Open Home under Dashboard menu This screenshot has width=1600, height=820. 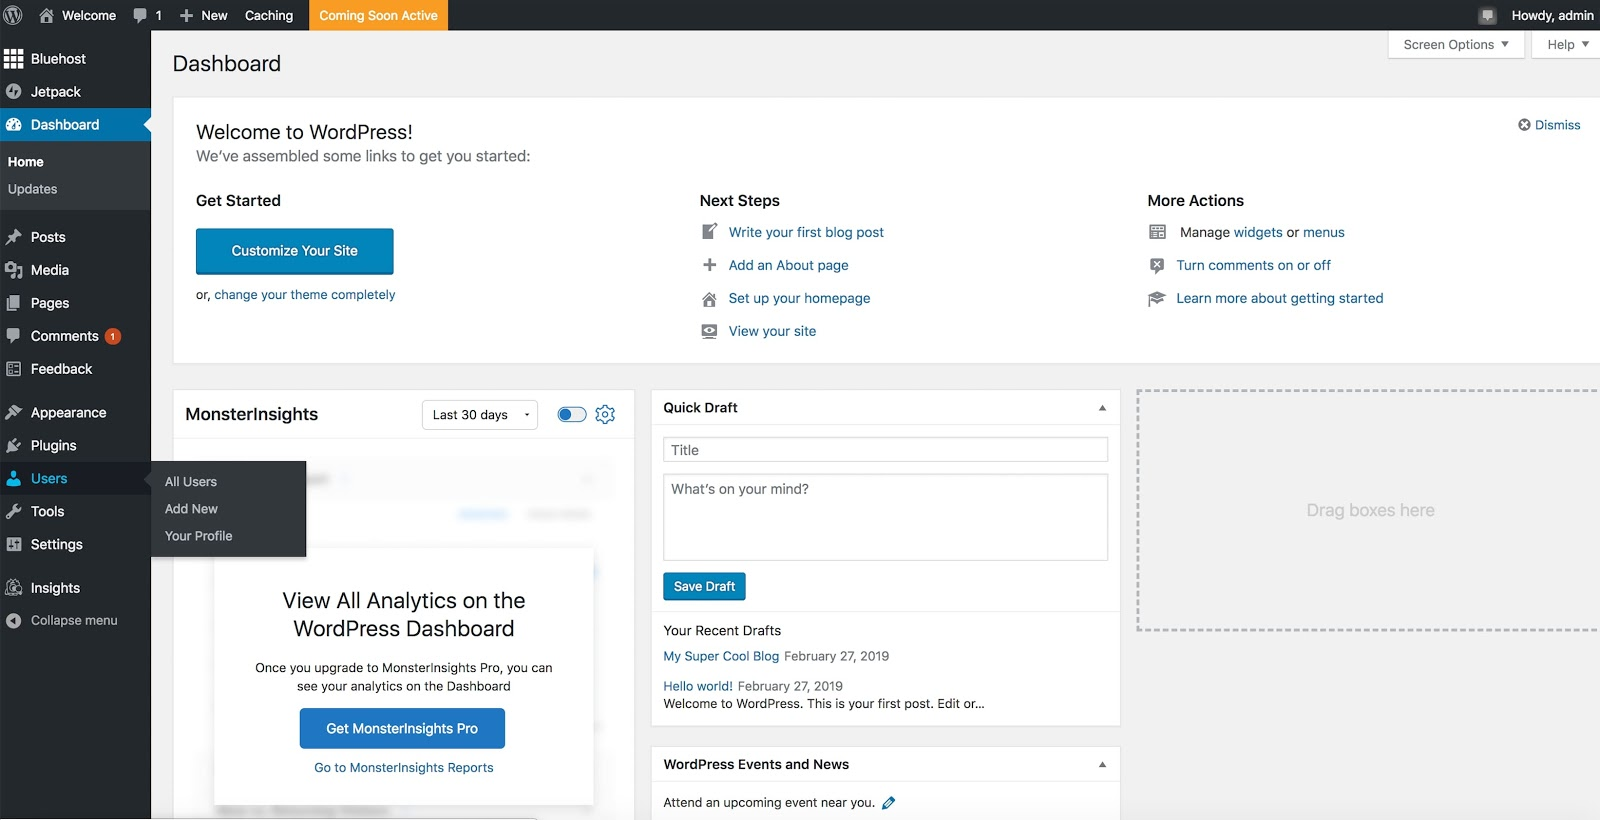point(26,162)
